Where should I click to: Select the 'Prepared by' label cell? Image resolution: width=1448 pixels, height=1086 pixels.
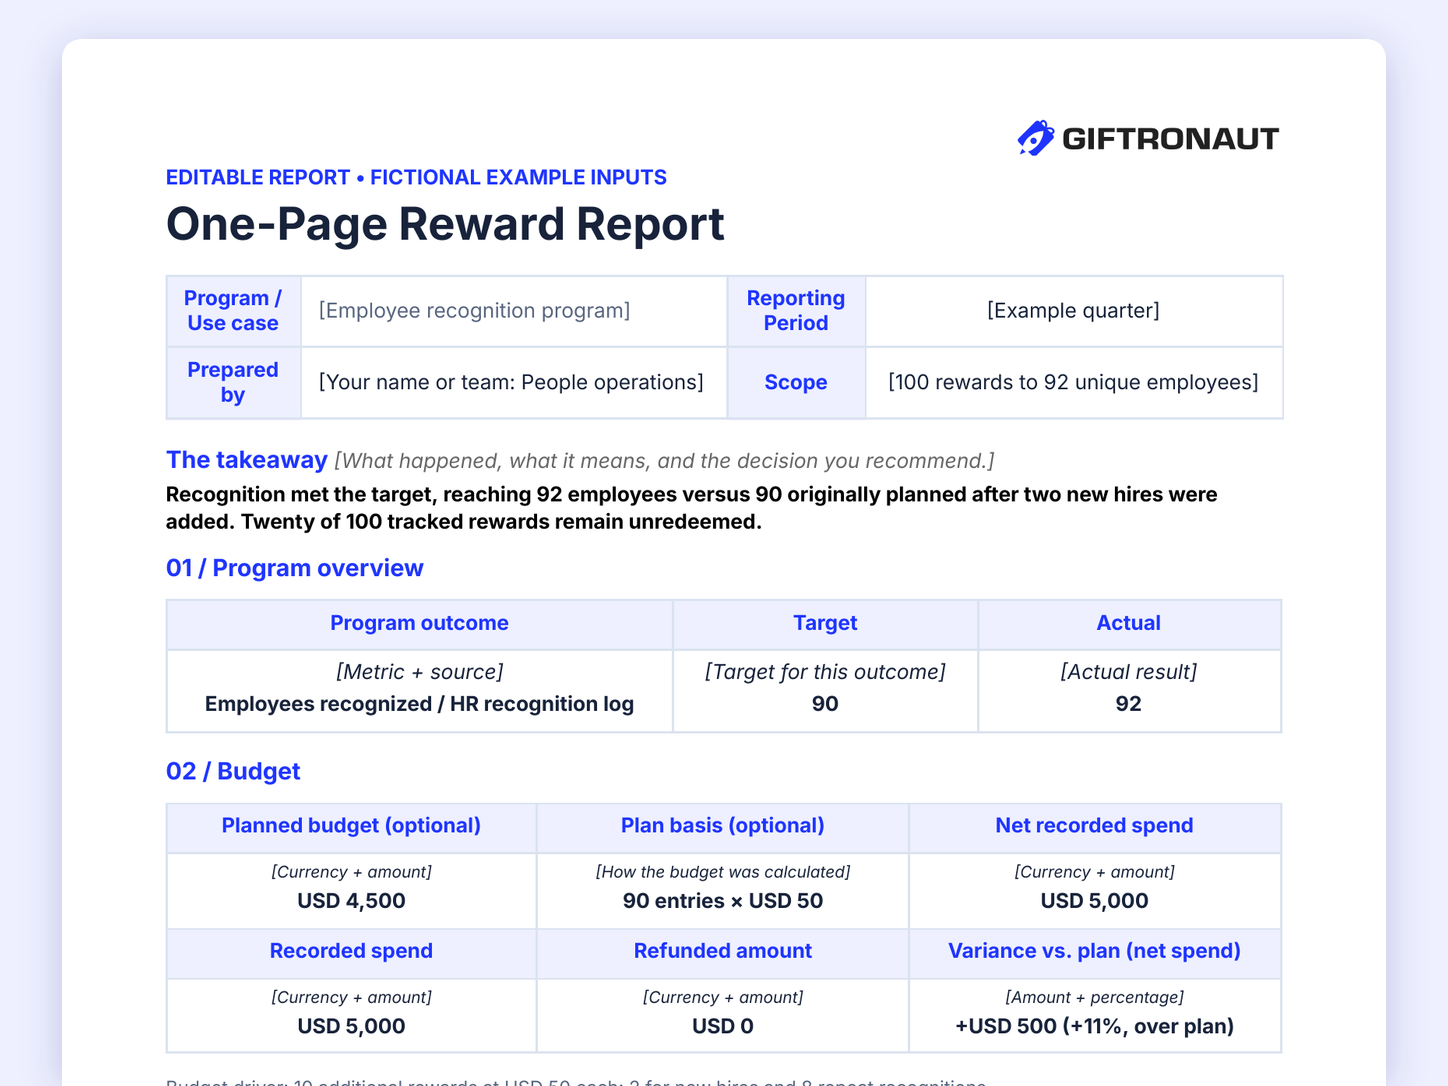[233, 382]
